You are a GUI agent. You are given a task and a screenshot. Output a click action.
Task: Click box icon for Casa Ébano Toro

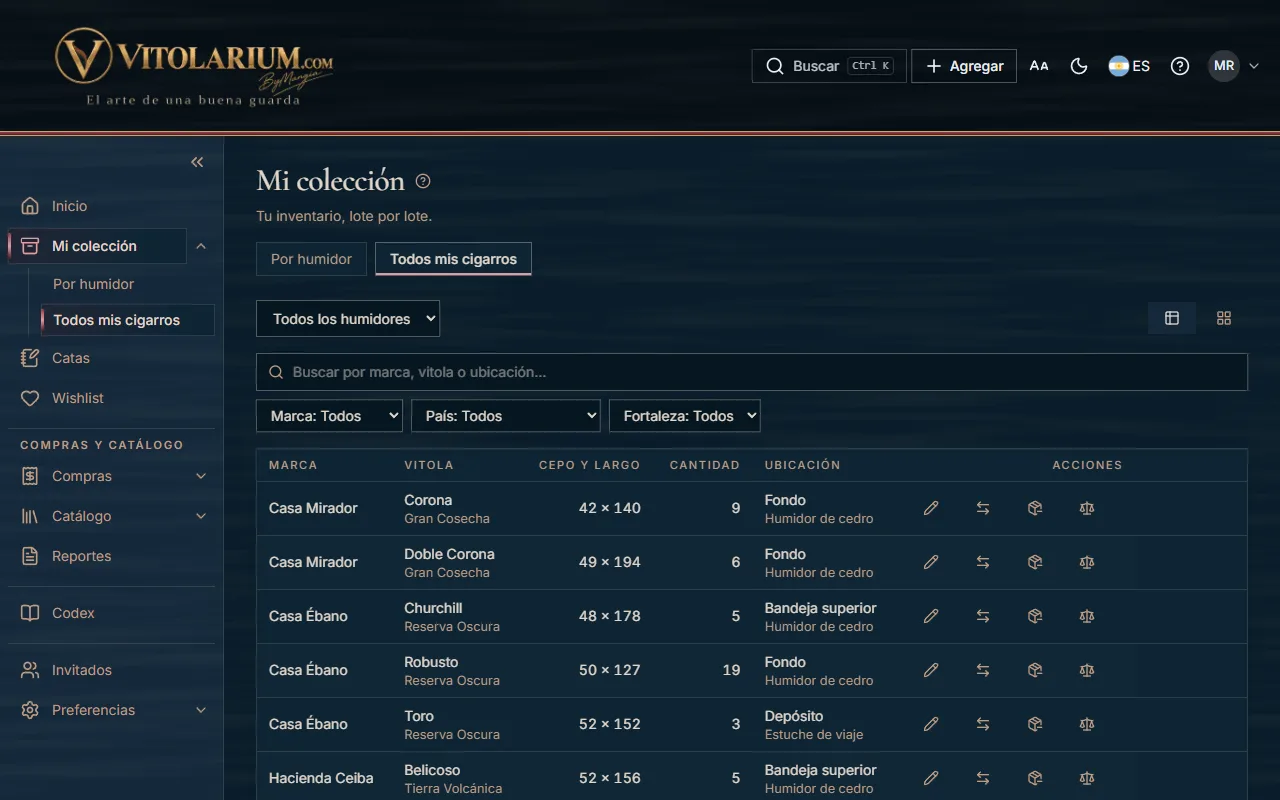1035,724
